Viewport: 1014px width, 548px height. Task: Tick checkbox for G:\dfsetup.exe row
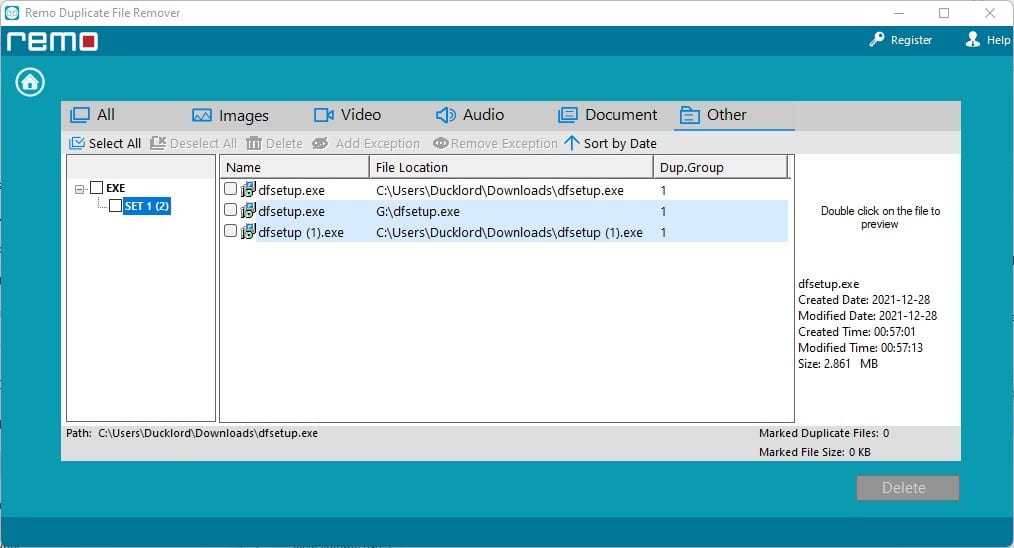pos(230,210)
